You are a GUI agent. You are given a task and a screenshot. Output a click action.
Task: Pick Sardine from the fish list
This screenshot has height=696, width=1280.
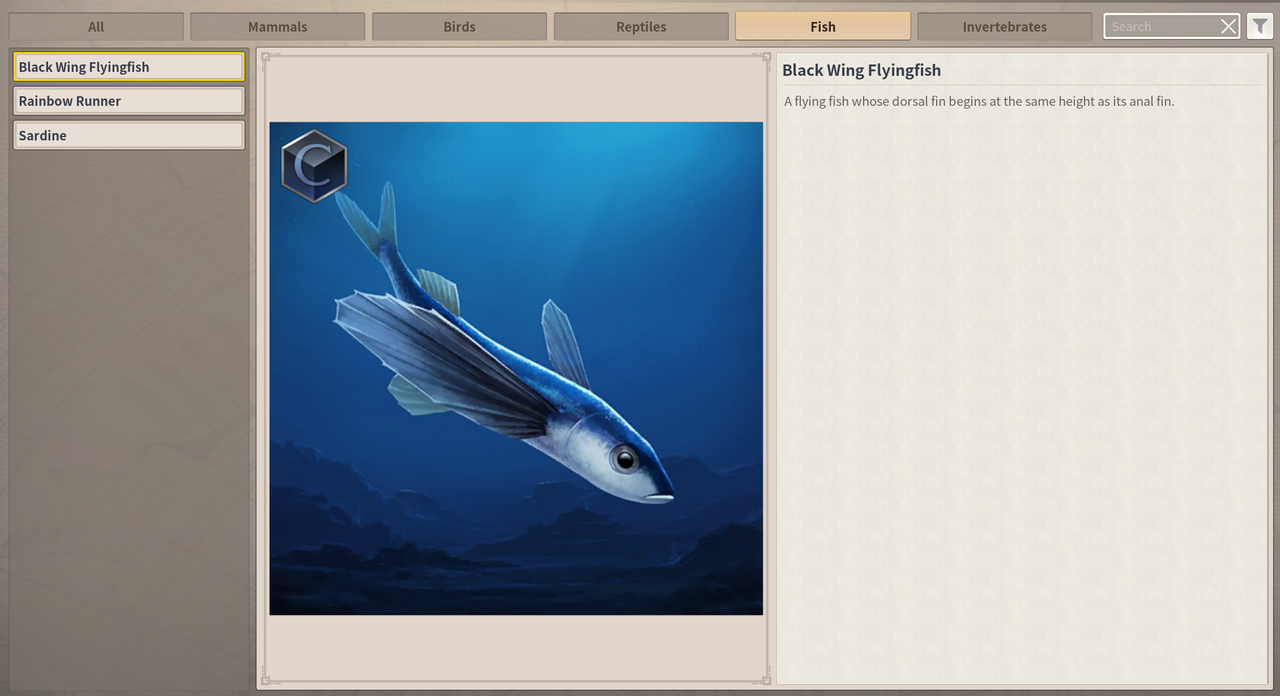[128, 135]
